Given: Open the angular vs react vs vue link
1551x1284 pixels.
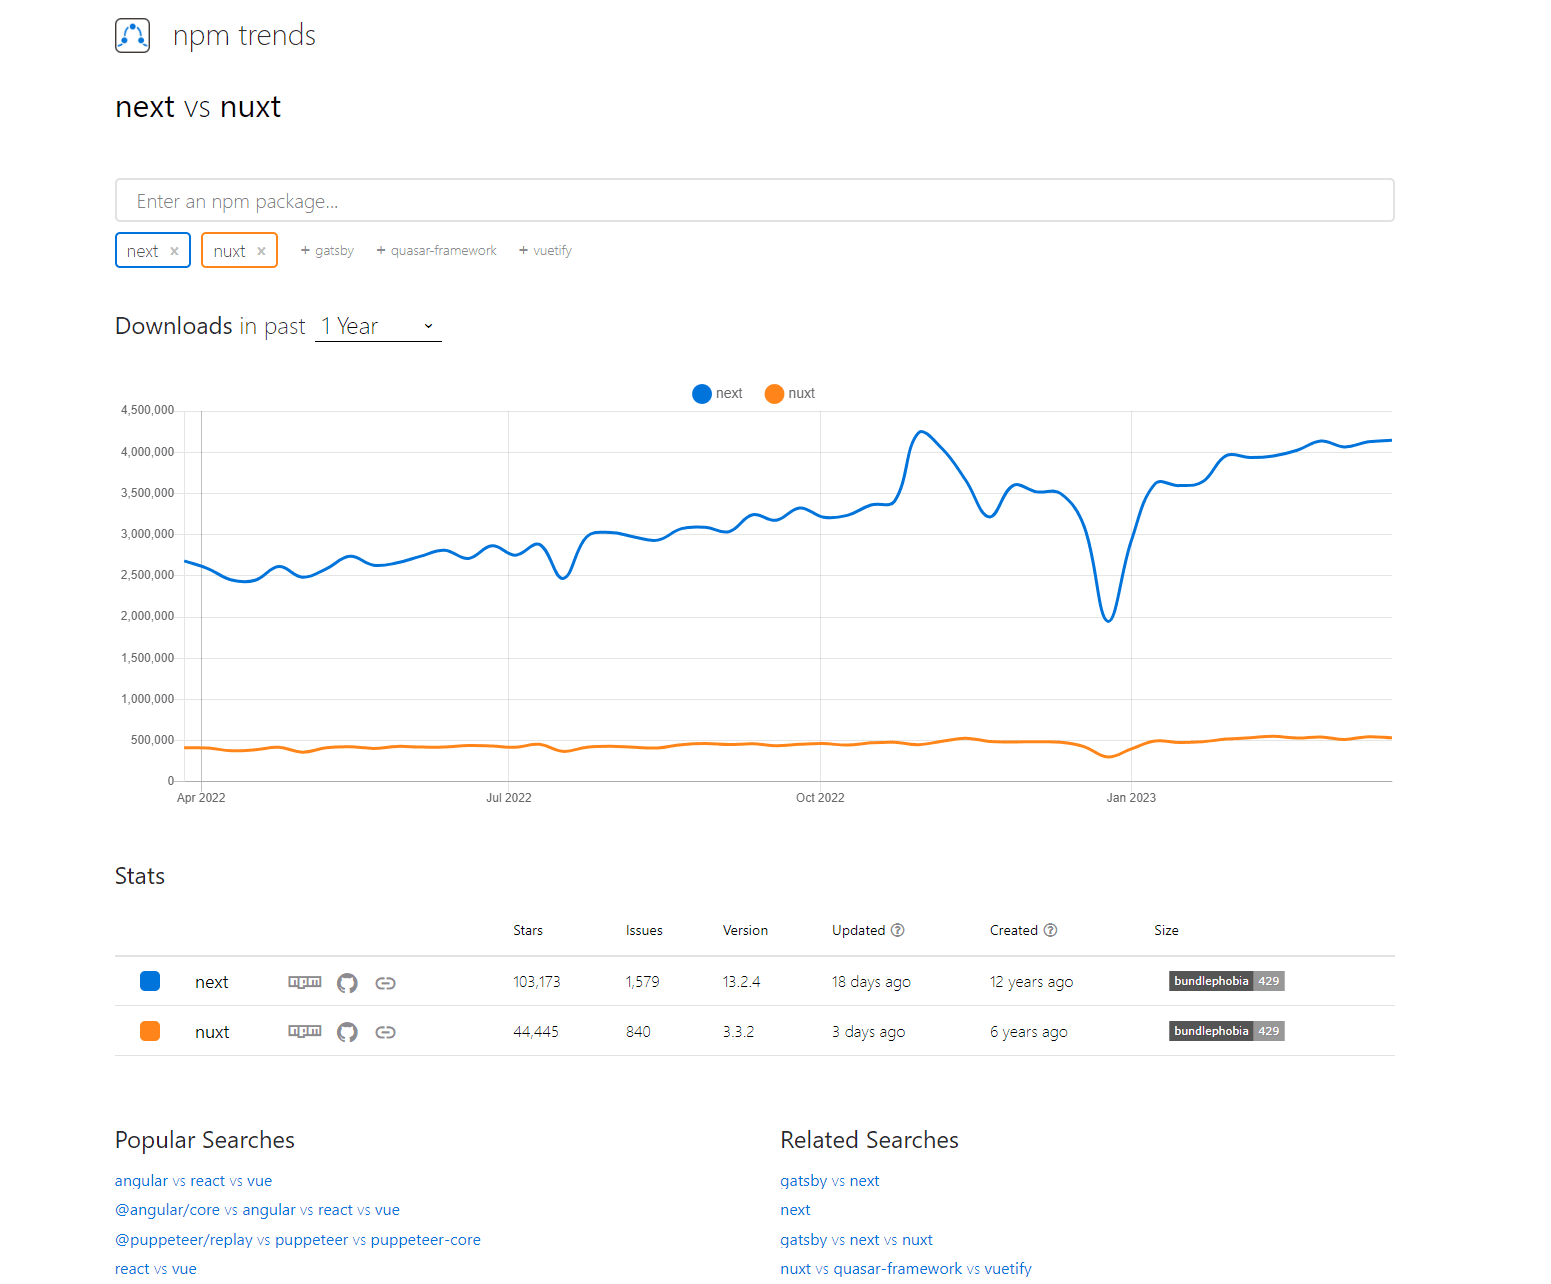Looking at the screenshot, I should (x=193, y=1181).
